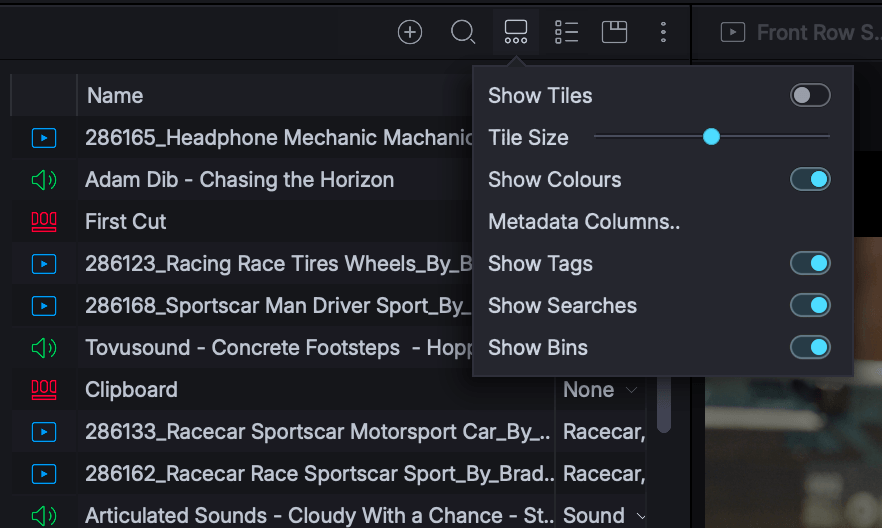
Task: Select 'Articulated Sounds - Cloudy With a Chance'
Action: pos(320,516)
